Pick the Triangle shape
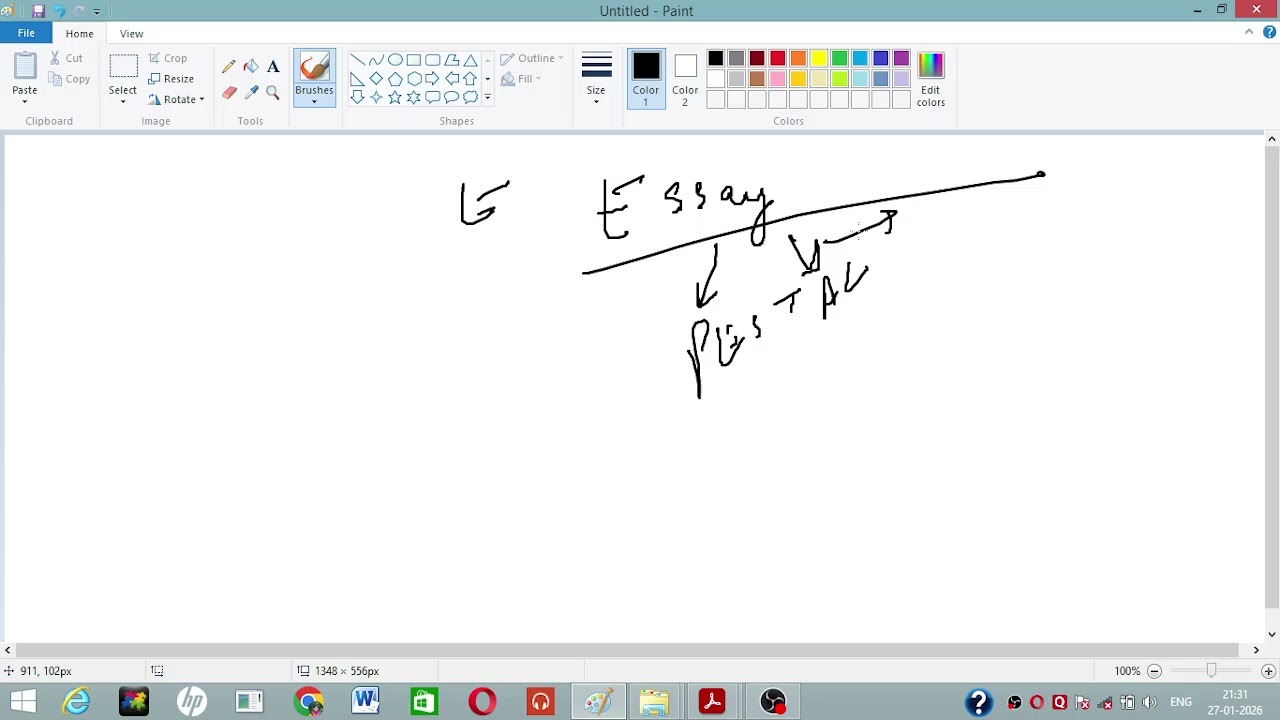Viewport: 1280px width, 720px height. (471, 60)
